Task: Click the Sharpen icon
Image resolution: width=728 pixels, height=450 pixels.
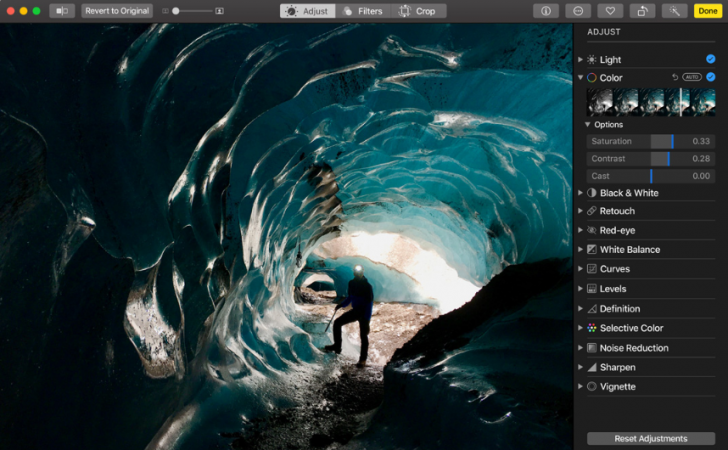Action: [x=592, y=367]
